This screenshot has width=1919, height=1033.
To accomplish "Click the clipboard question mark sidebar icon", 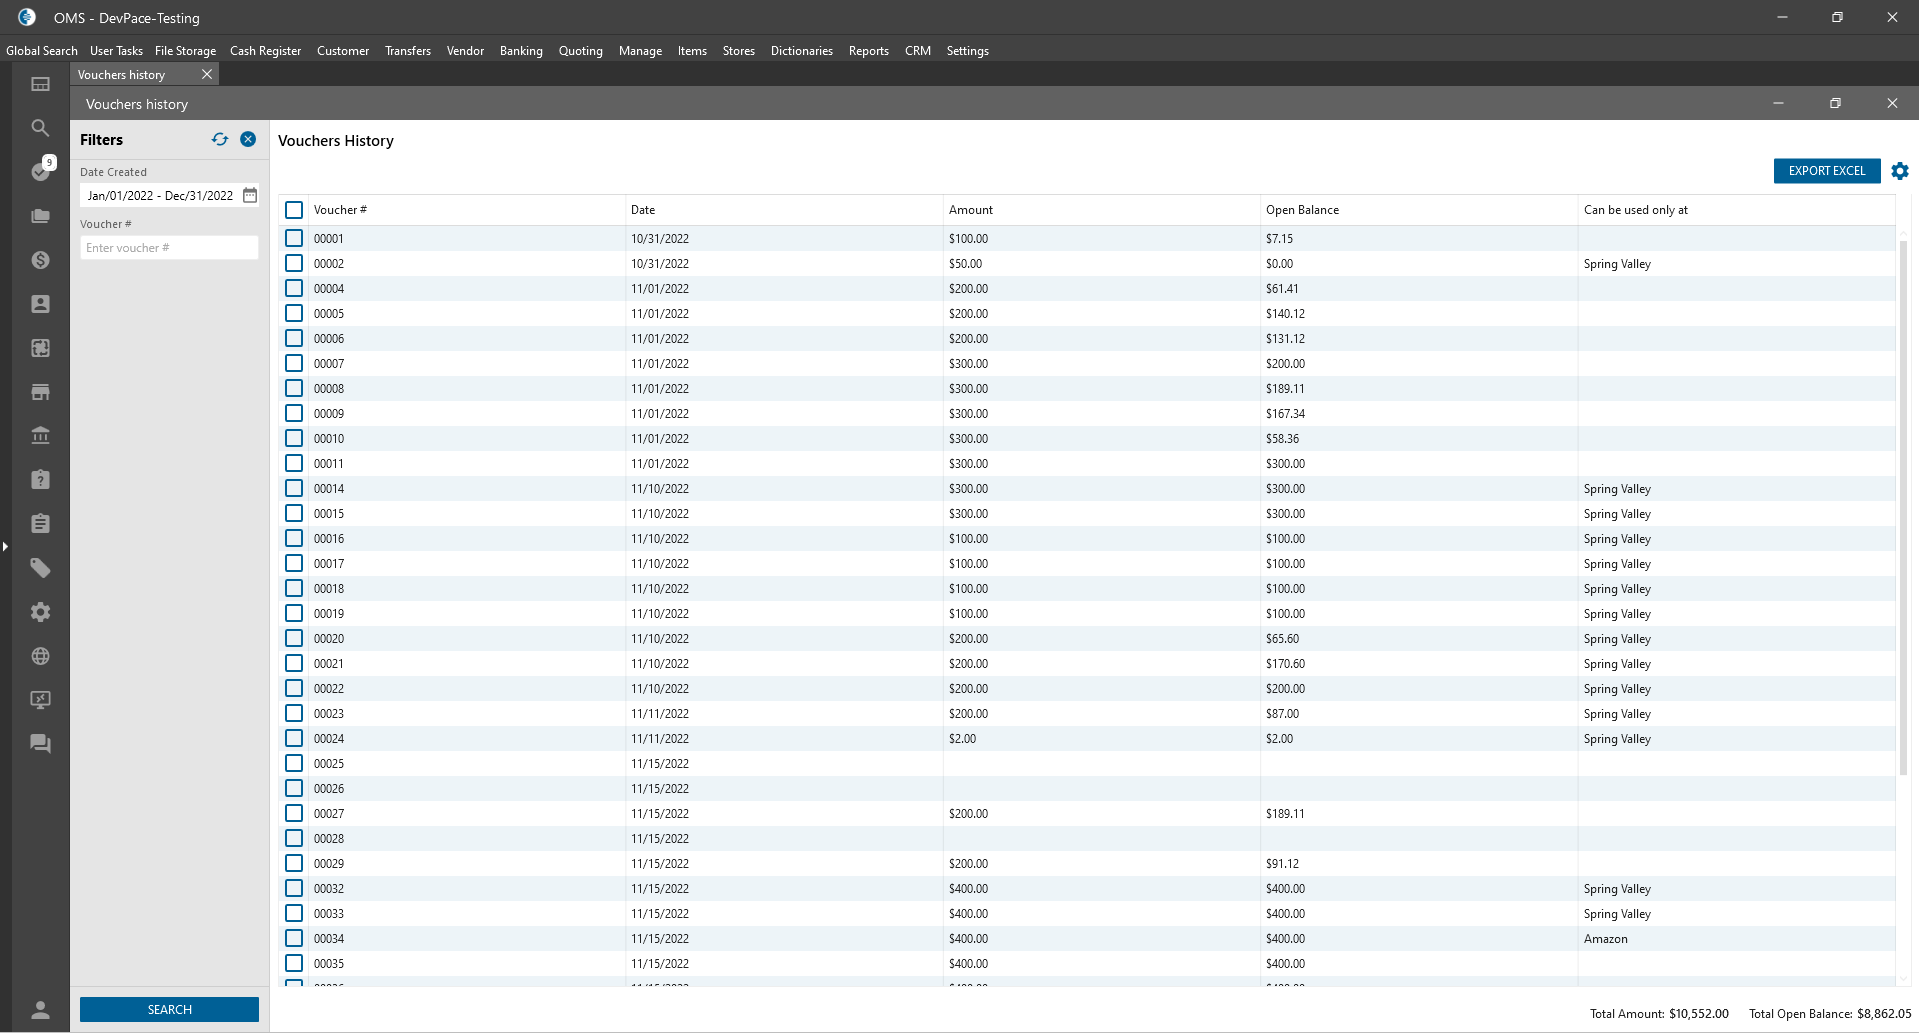I will click(x=40, y=480).
